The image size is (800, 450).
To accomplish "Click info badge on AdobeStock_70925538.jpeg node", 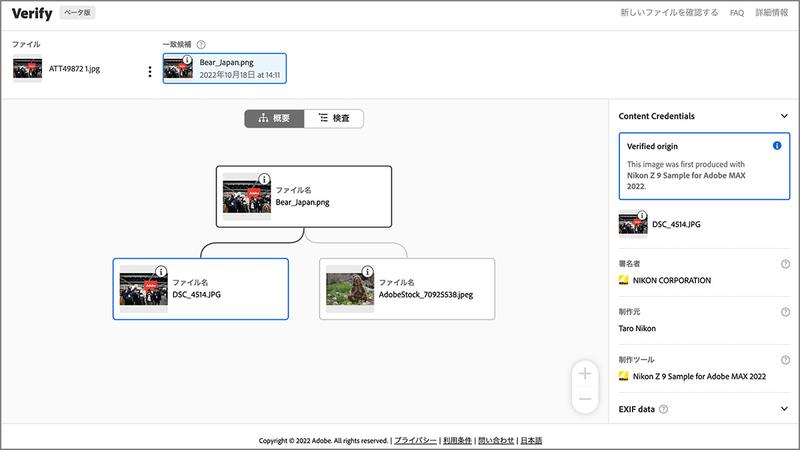I will (367, 271).
